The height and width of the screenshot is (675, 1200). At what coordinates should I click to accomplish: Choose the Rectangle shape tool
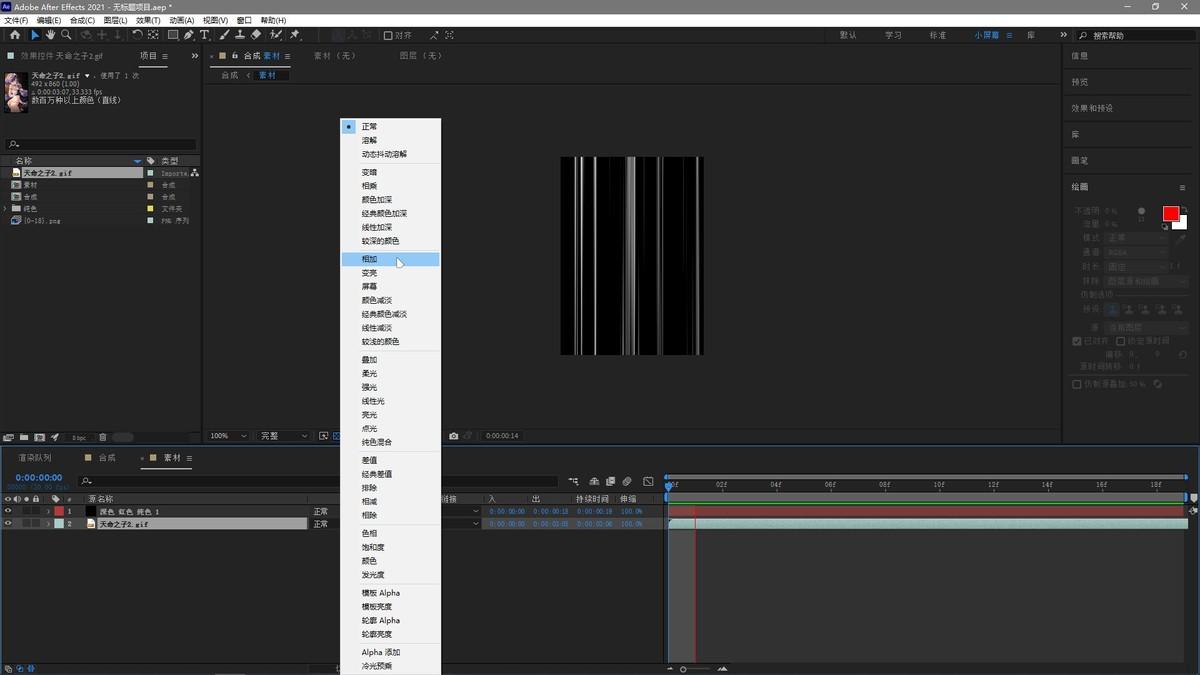point(173,35)
